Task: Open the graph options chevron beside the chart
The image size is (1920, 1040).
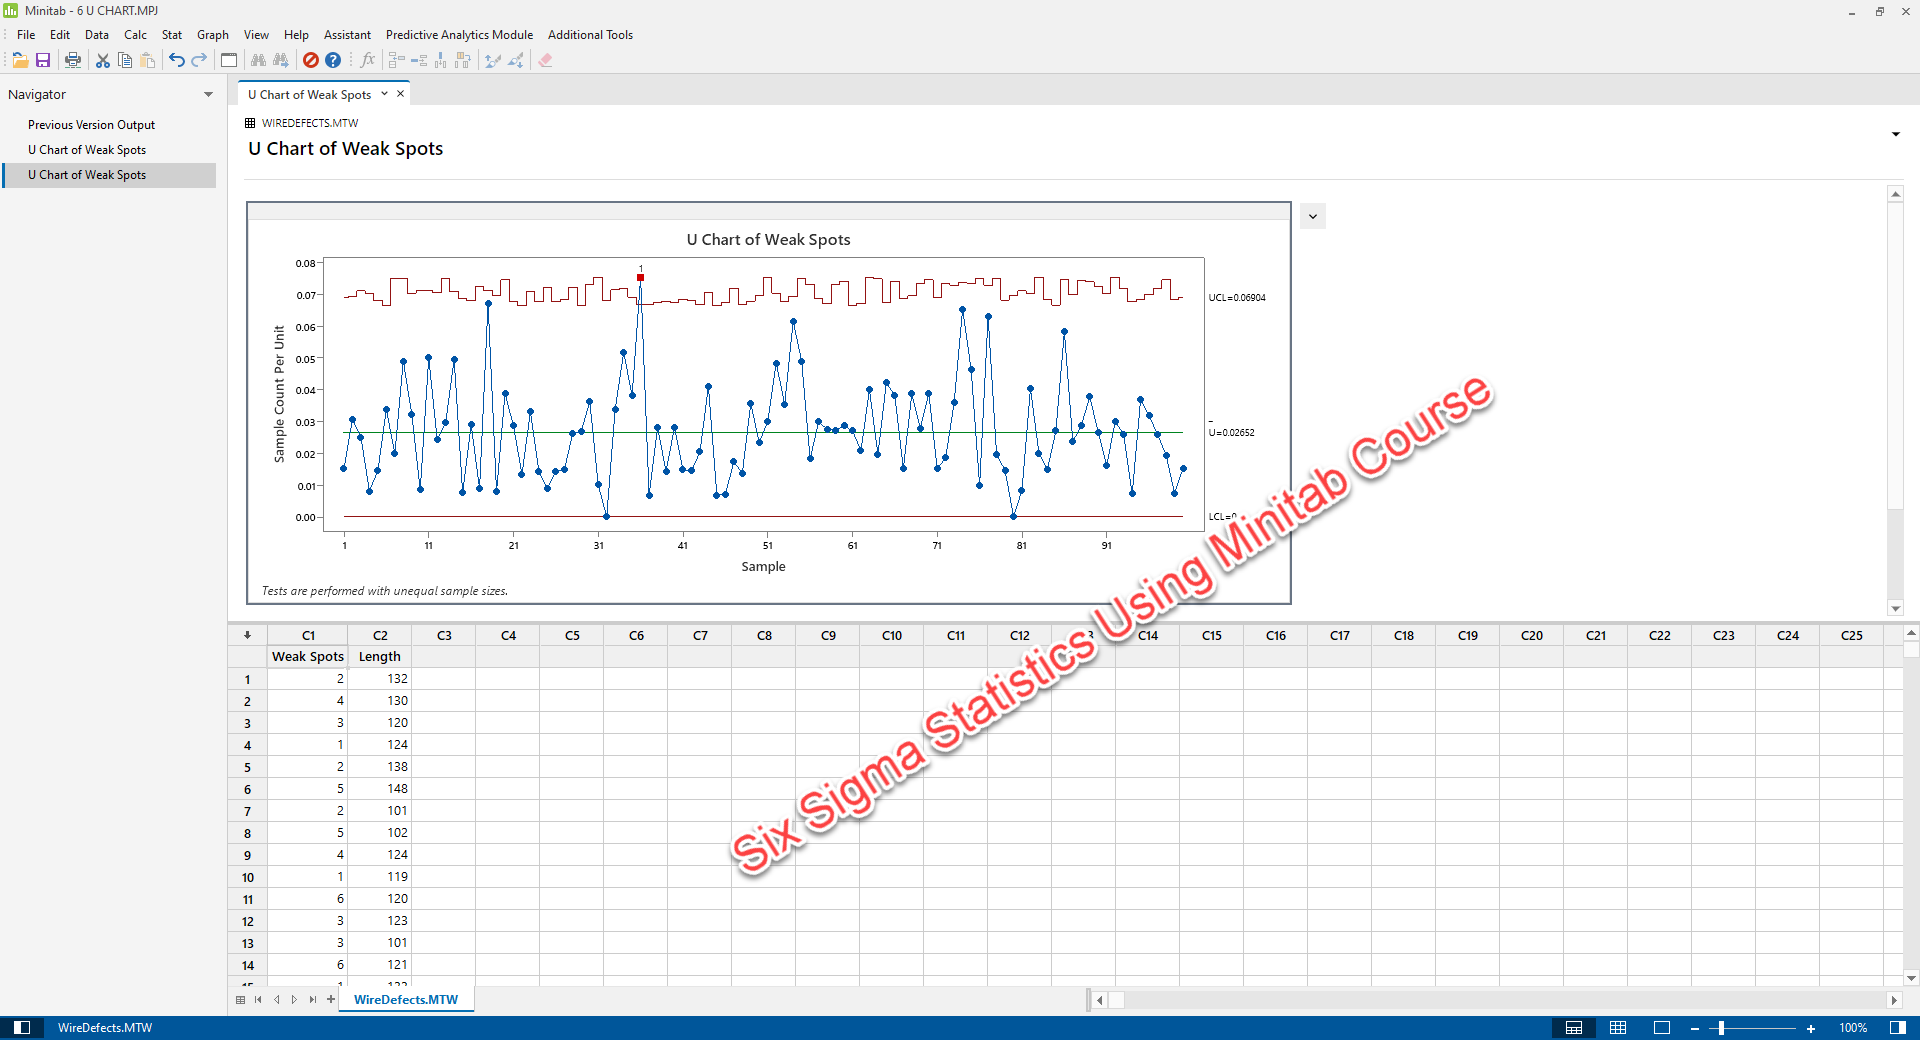Action: [x=1312, y=216]
